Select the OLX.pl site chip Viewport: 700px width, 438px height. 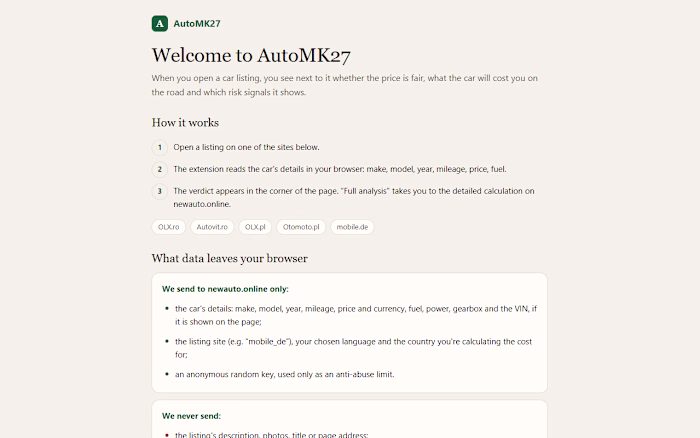[255, 227]
